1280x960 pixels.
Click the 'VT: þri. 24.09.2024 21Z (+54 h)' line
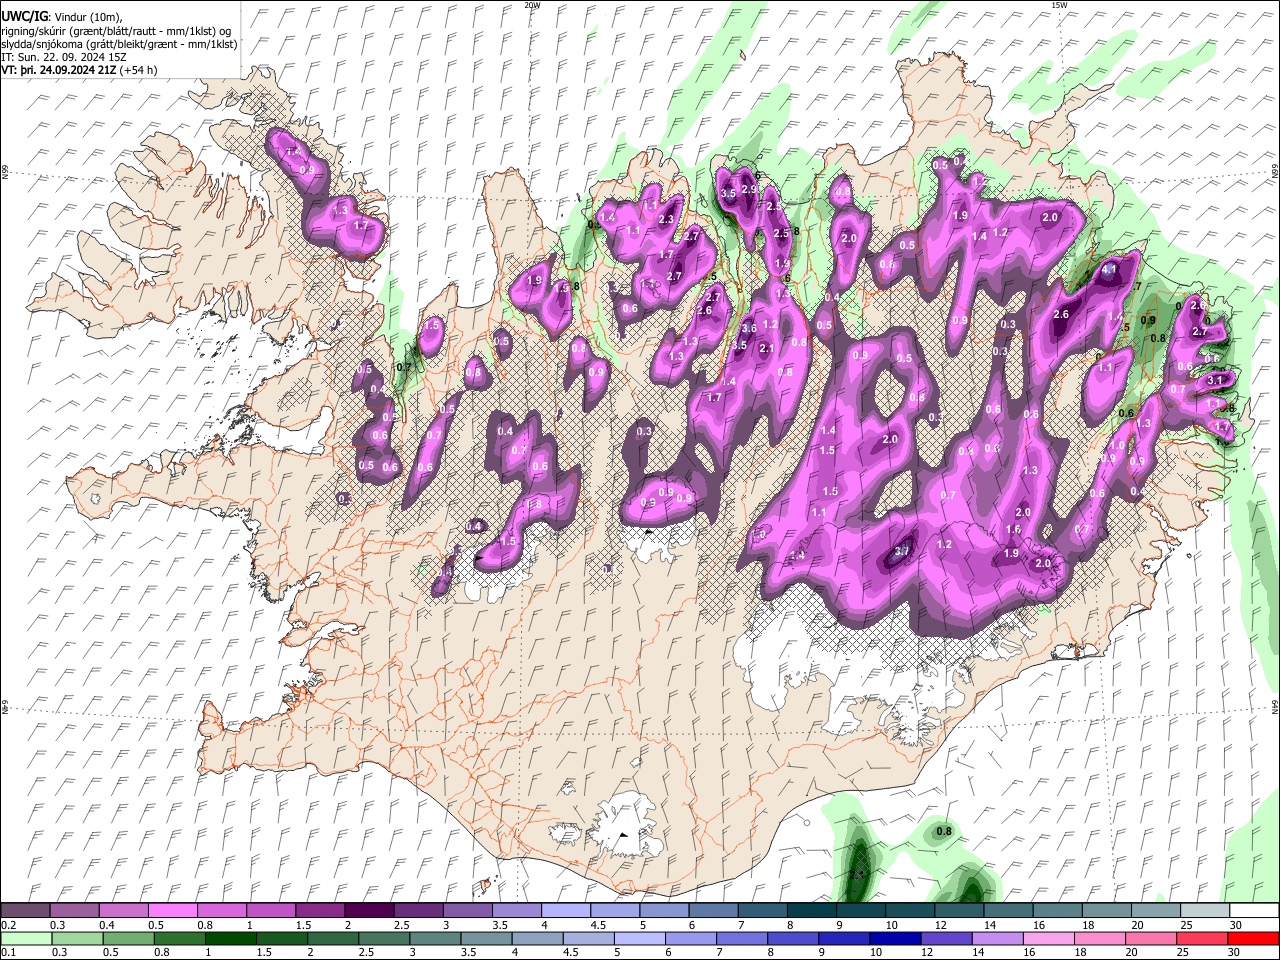[x=79, y=70]
